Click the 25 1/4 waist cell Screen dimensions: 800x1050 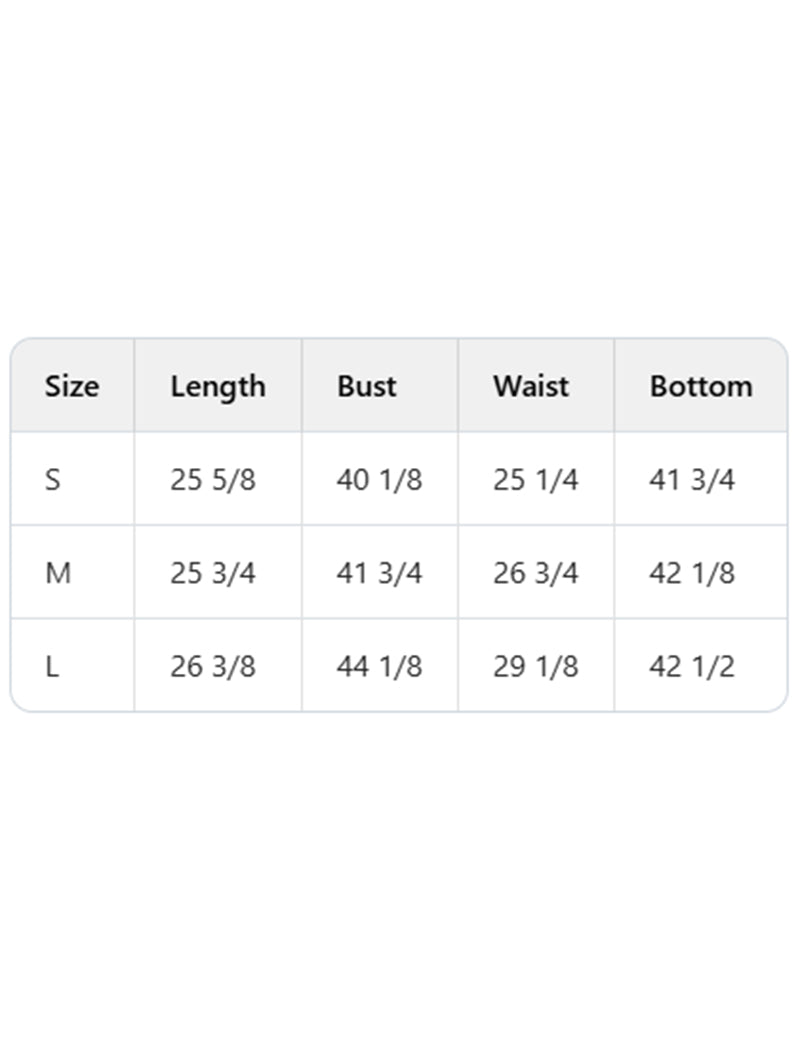click(x=535, y=480)
